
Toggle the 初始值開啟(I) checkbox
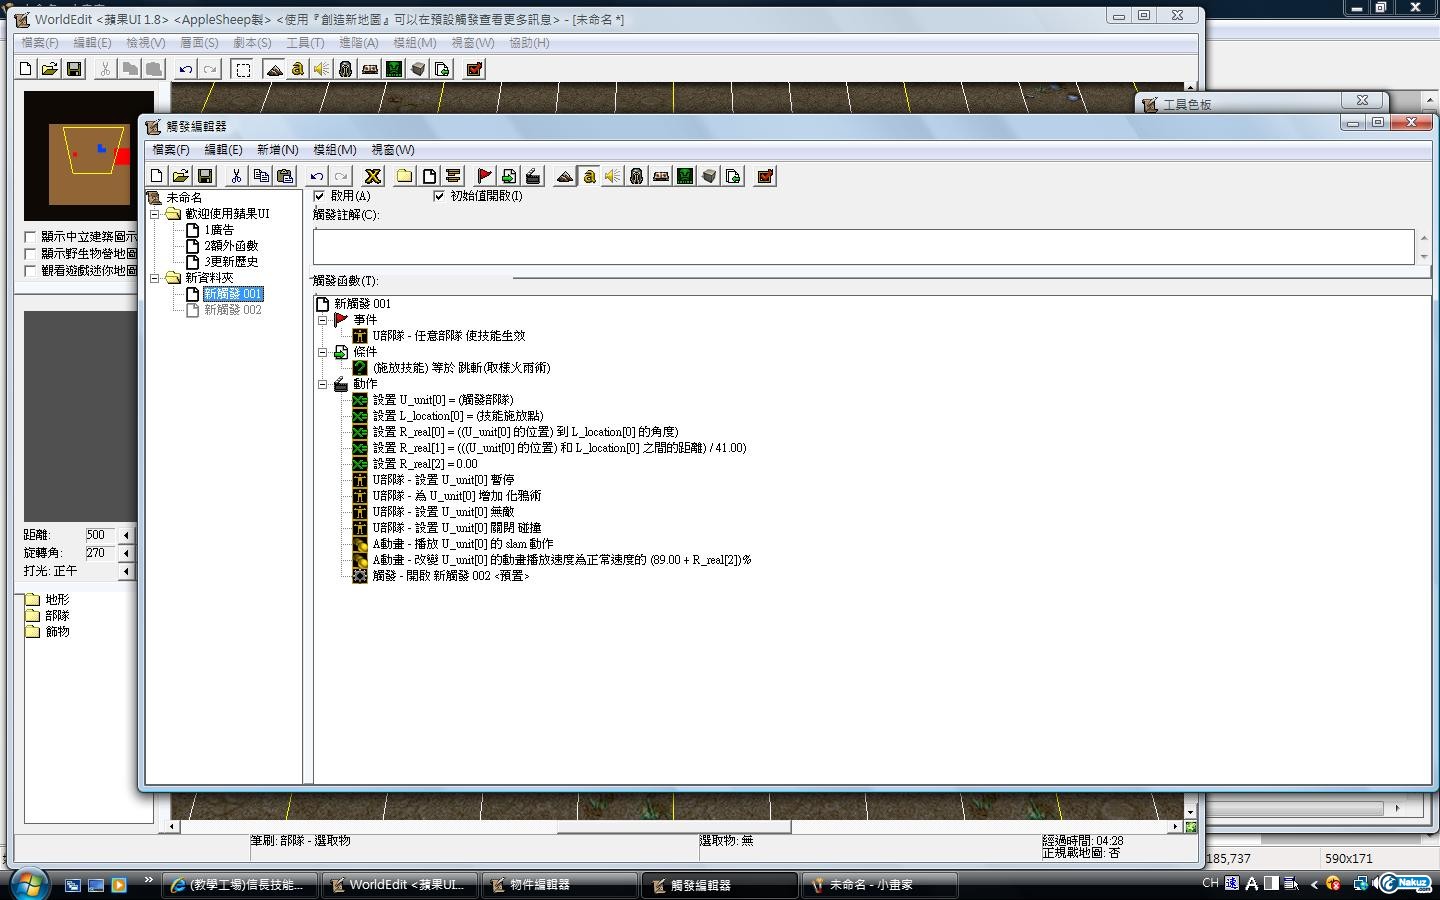pyautogui.click(x=438, y=196)
